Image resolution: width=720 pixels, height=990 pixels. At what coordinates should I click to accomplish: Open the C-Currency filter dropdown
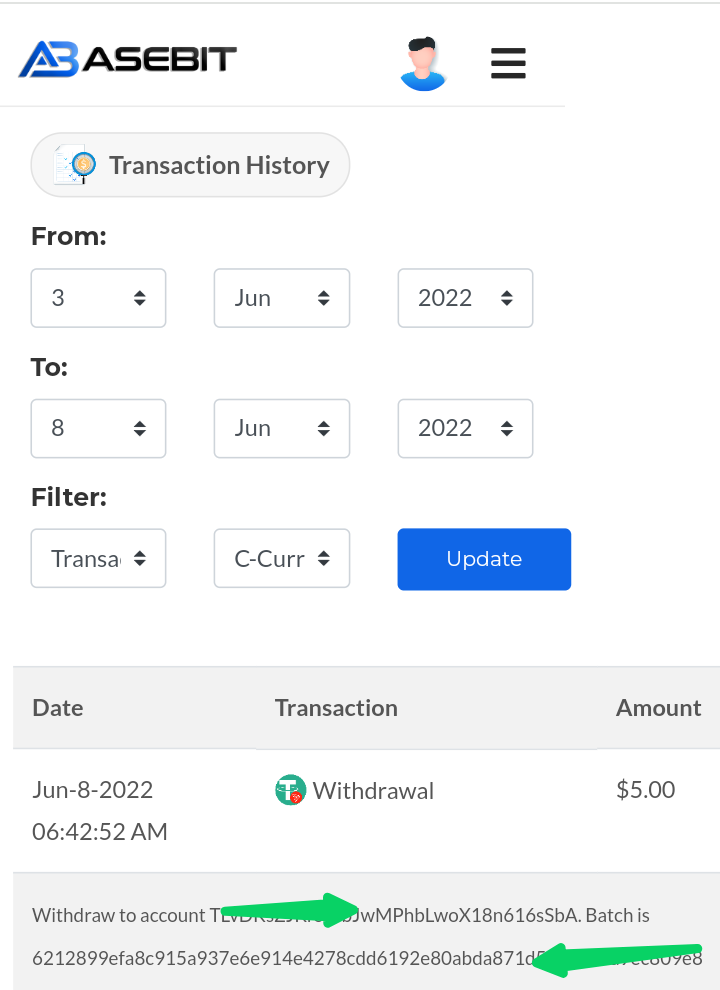click(282, 558)
